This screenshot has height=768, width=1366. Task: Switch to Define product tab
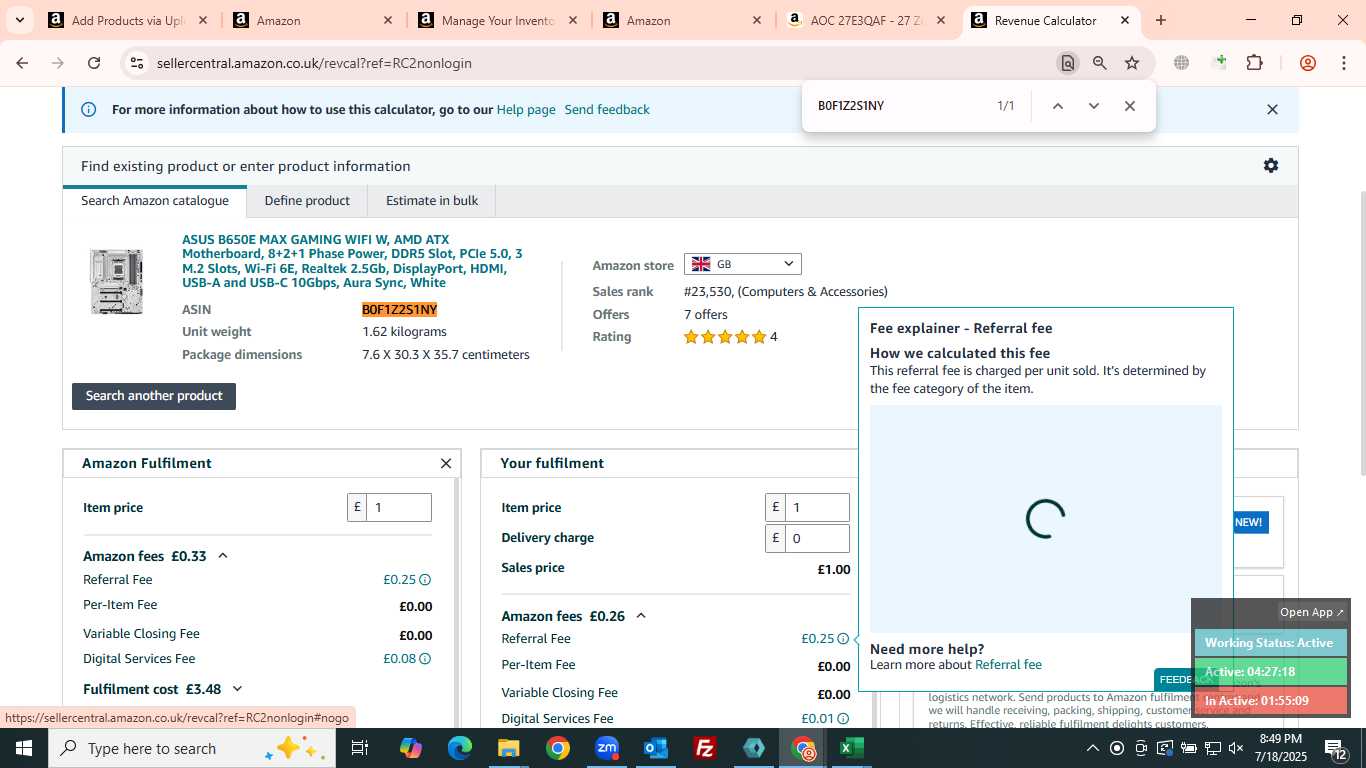pos(307,201)
